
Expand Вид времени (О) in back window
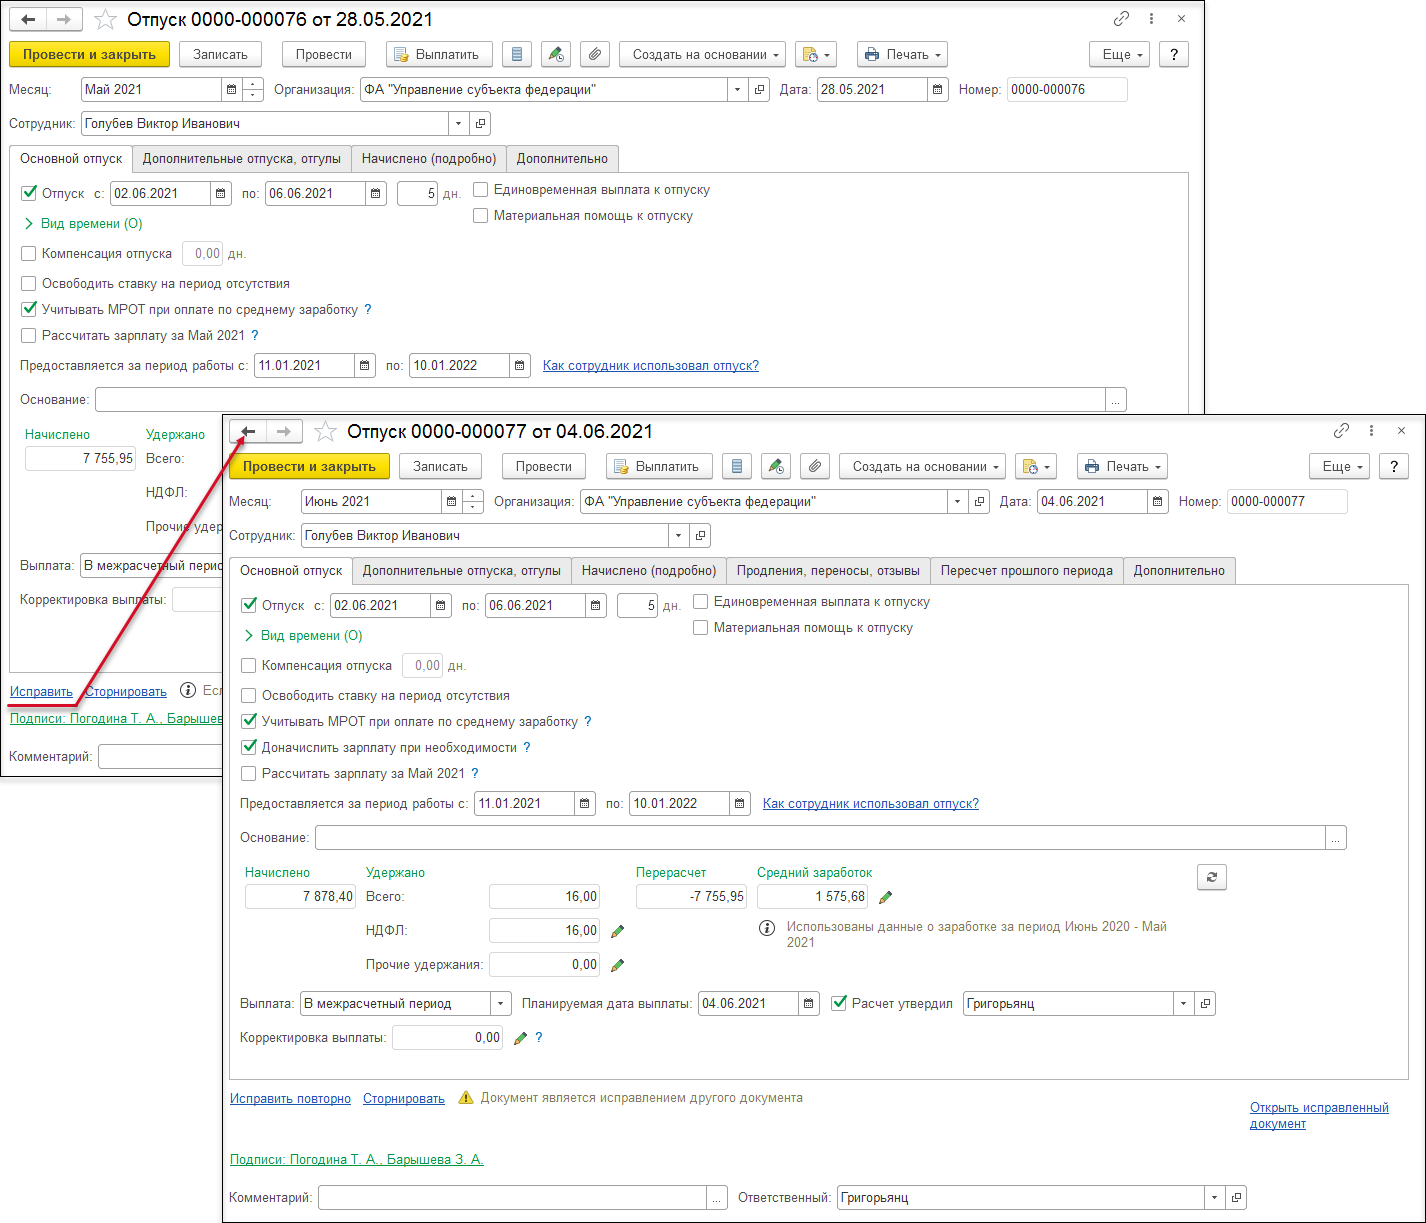click(83, 223)
